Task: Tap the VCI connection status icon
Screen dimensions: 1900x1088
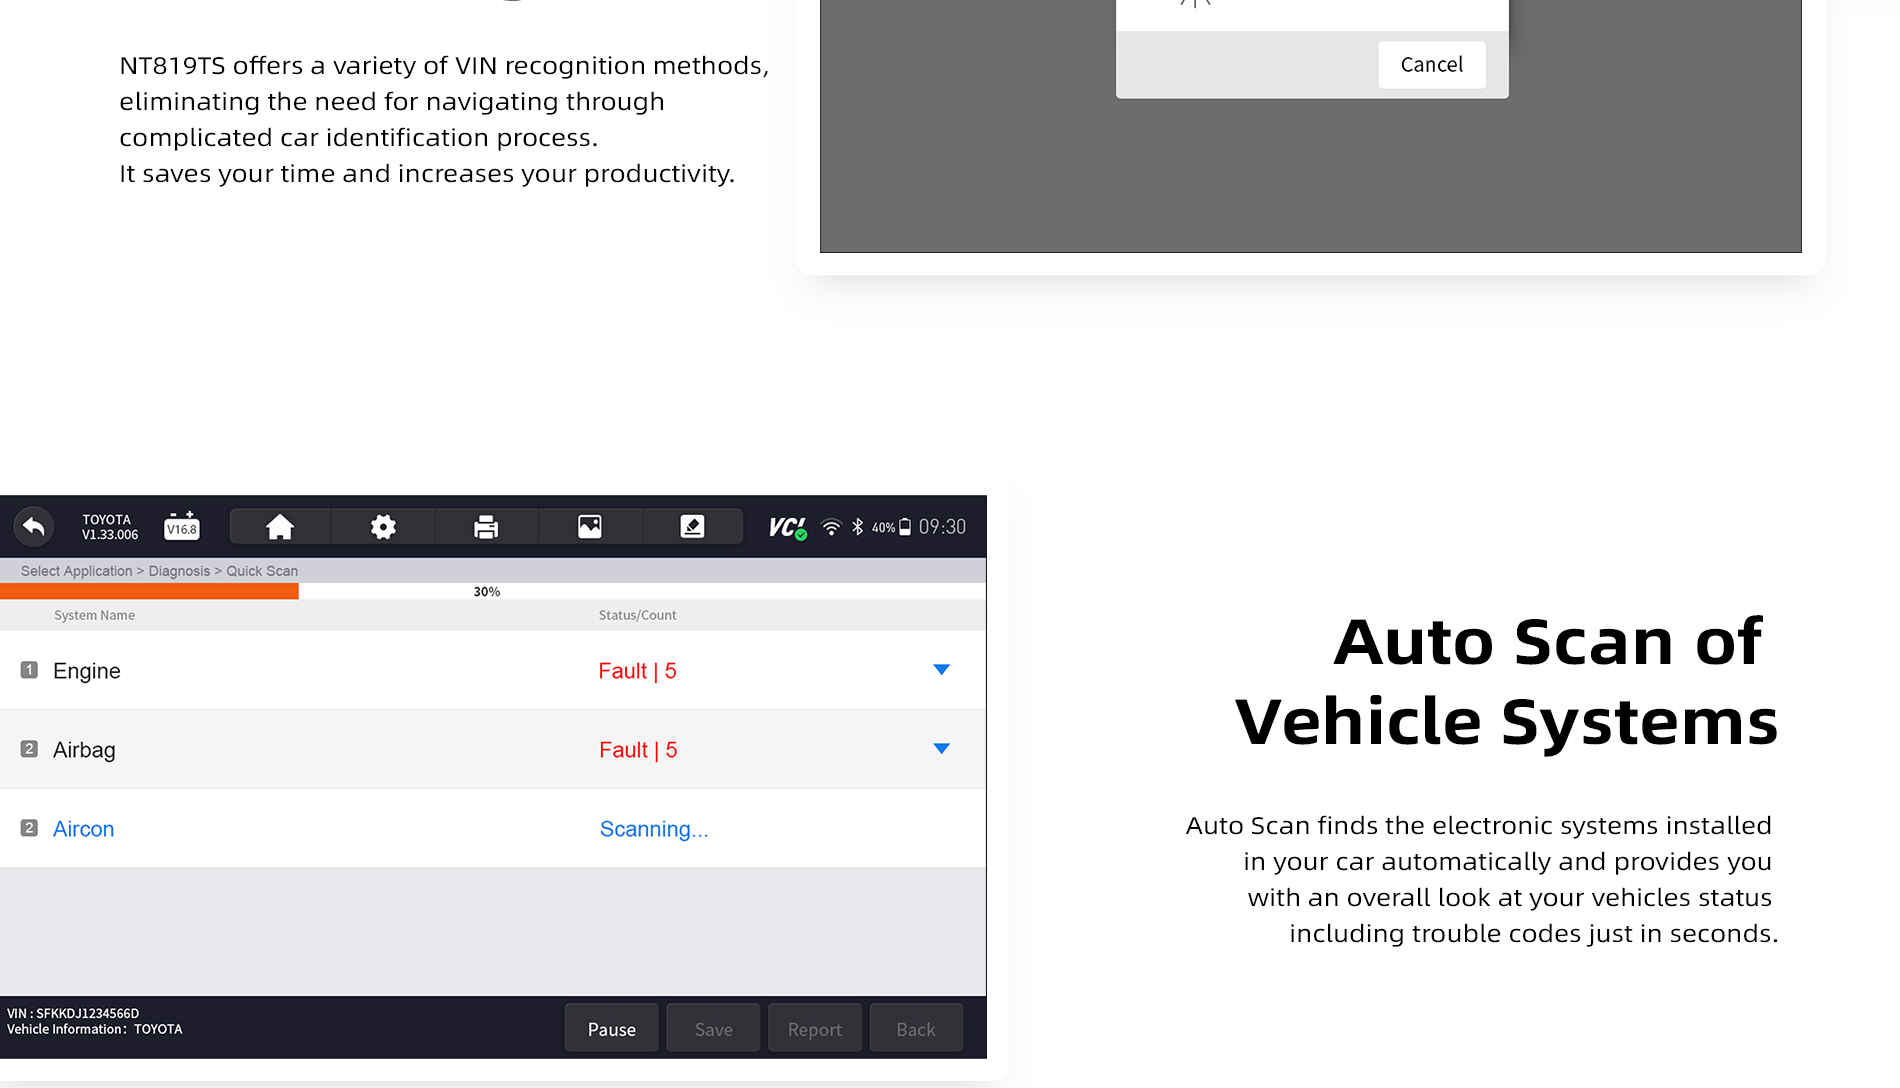Action: [x=787, y=527]
